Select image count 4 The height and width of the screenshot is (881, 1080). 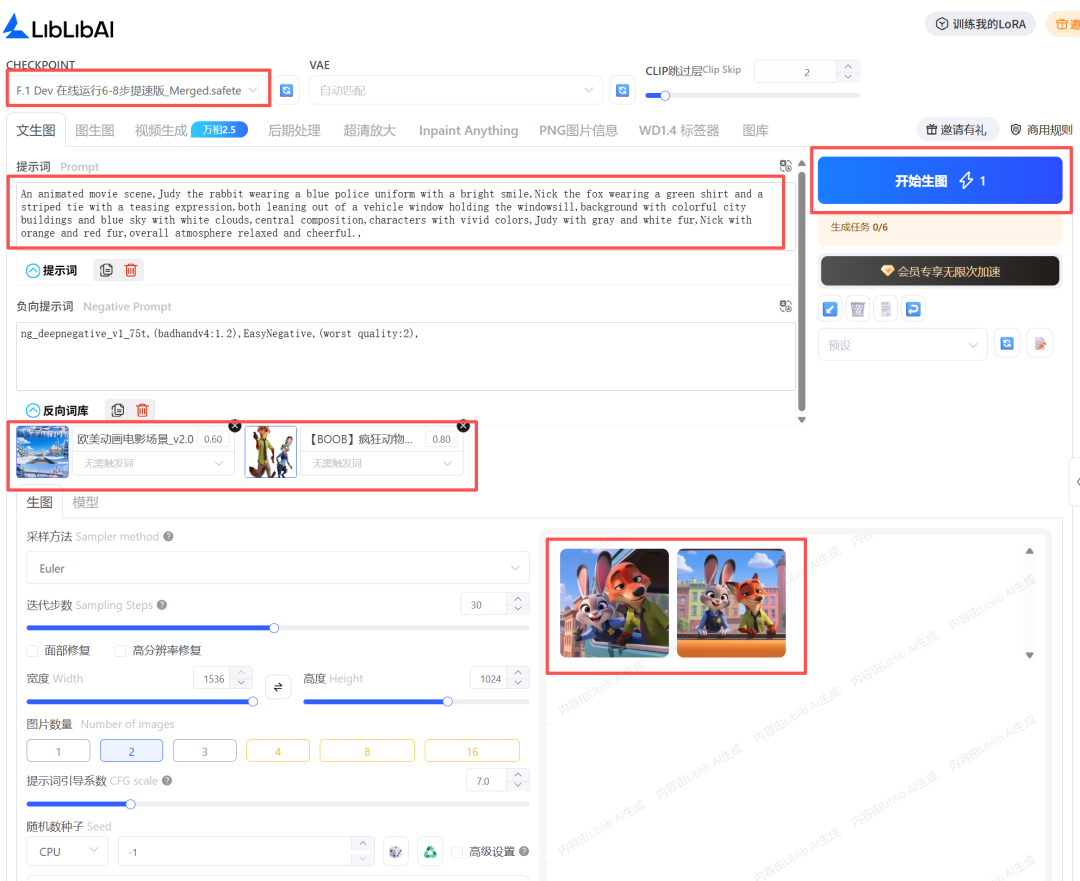278,751
